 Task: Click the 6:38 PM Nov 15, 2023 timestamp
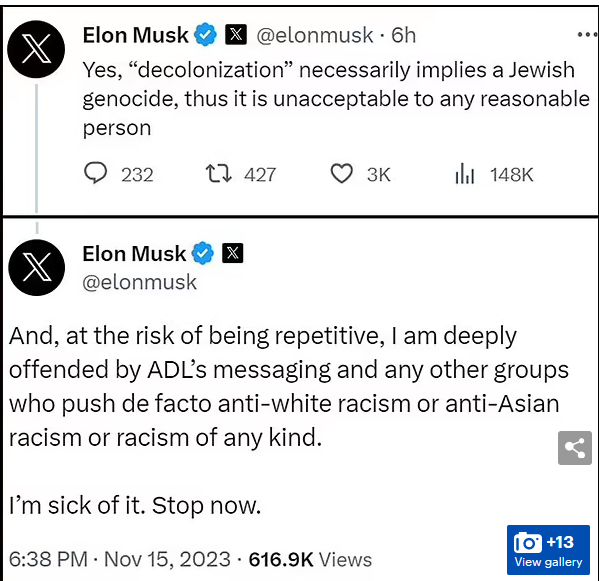point(120,559)
